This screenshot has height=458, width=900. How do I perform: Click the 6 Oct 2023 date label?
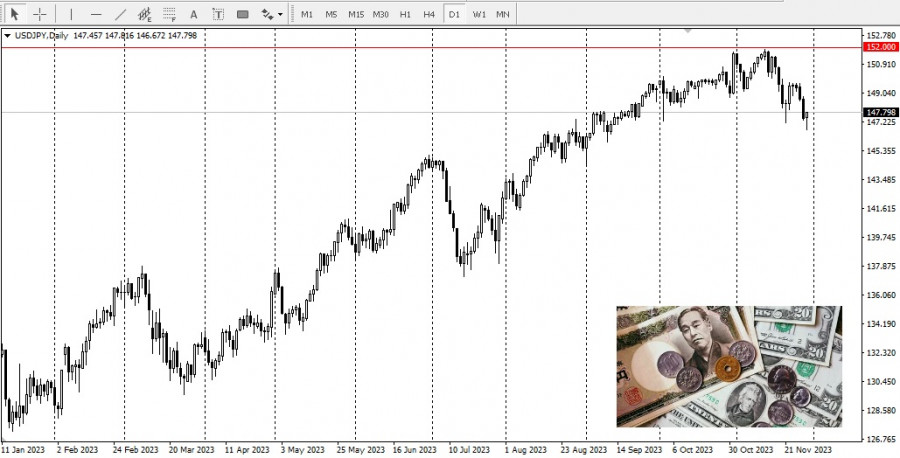tap(693, 449)
